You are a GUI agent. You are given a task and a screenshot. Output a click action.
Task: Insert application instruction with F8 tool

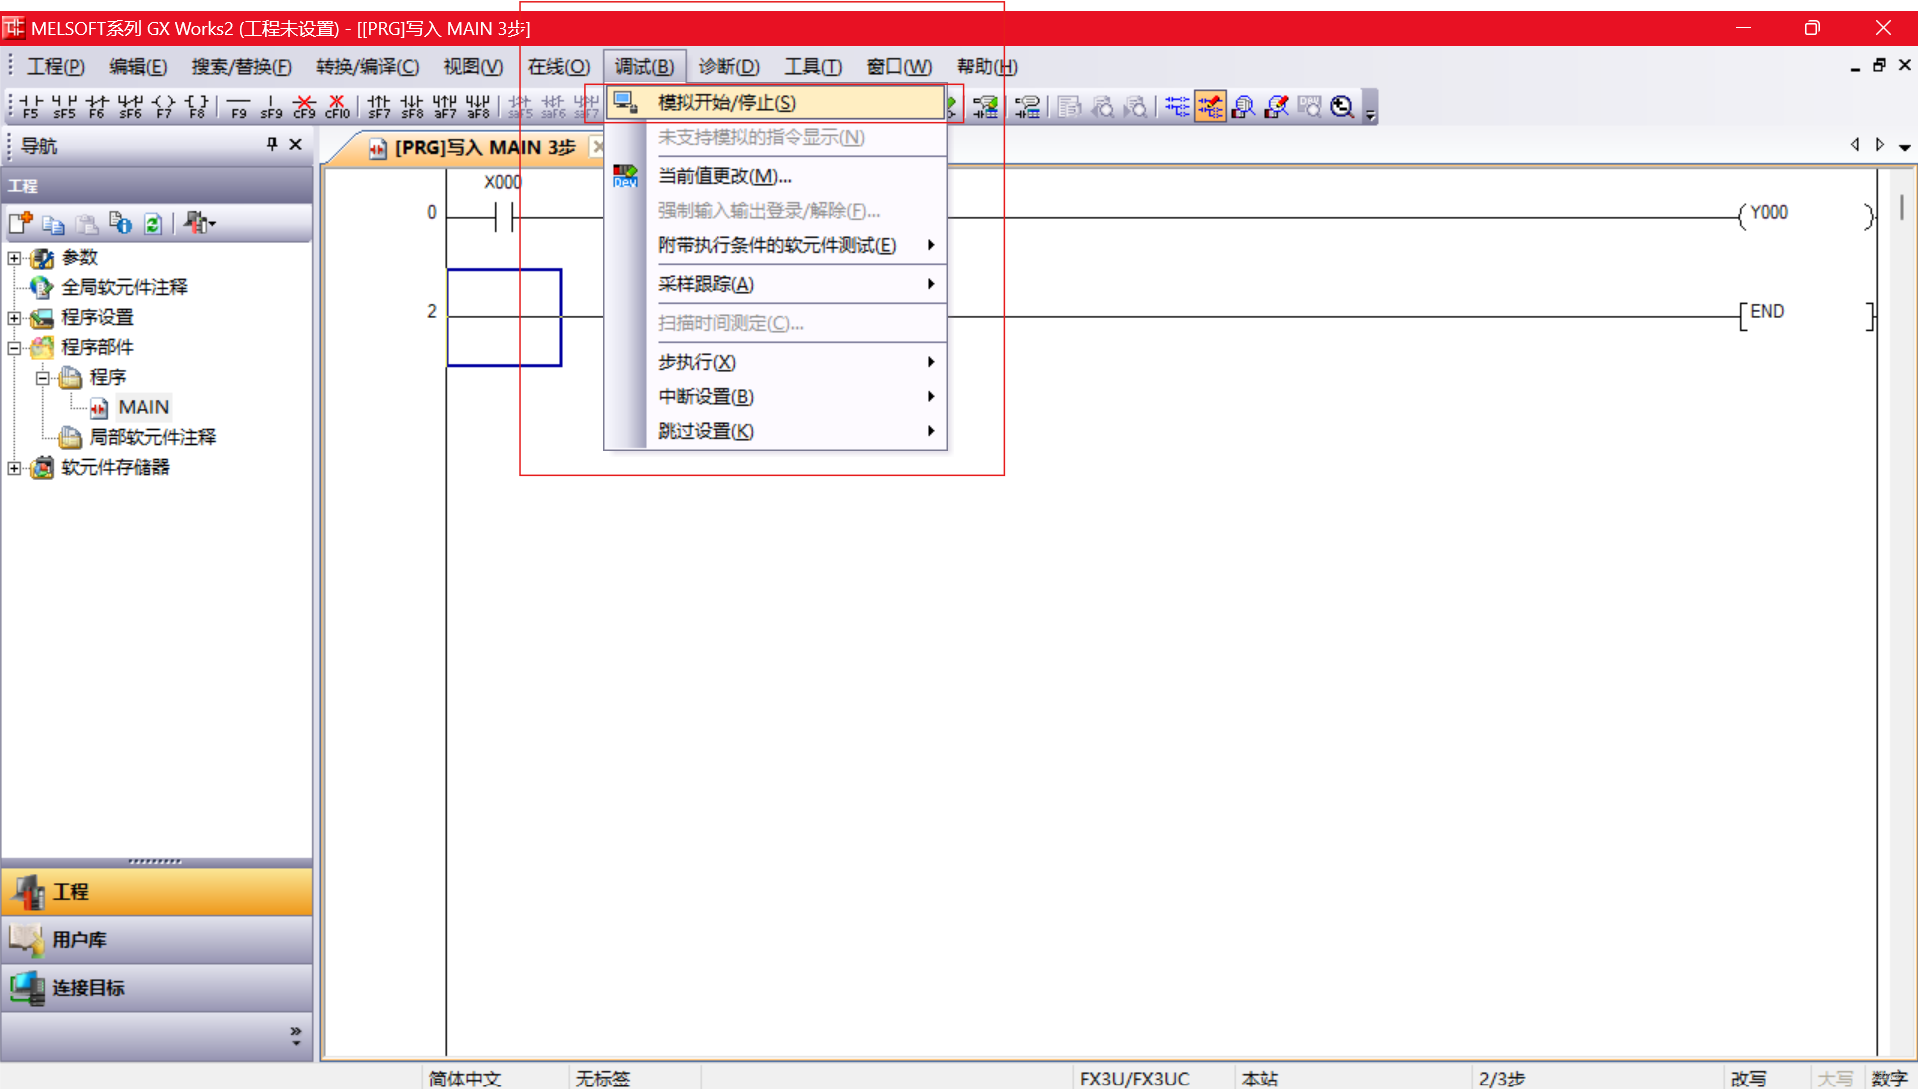pyautogui.click(x=197, y=106)
